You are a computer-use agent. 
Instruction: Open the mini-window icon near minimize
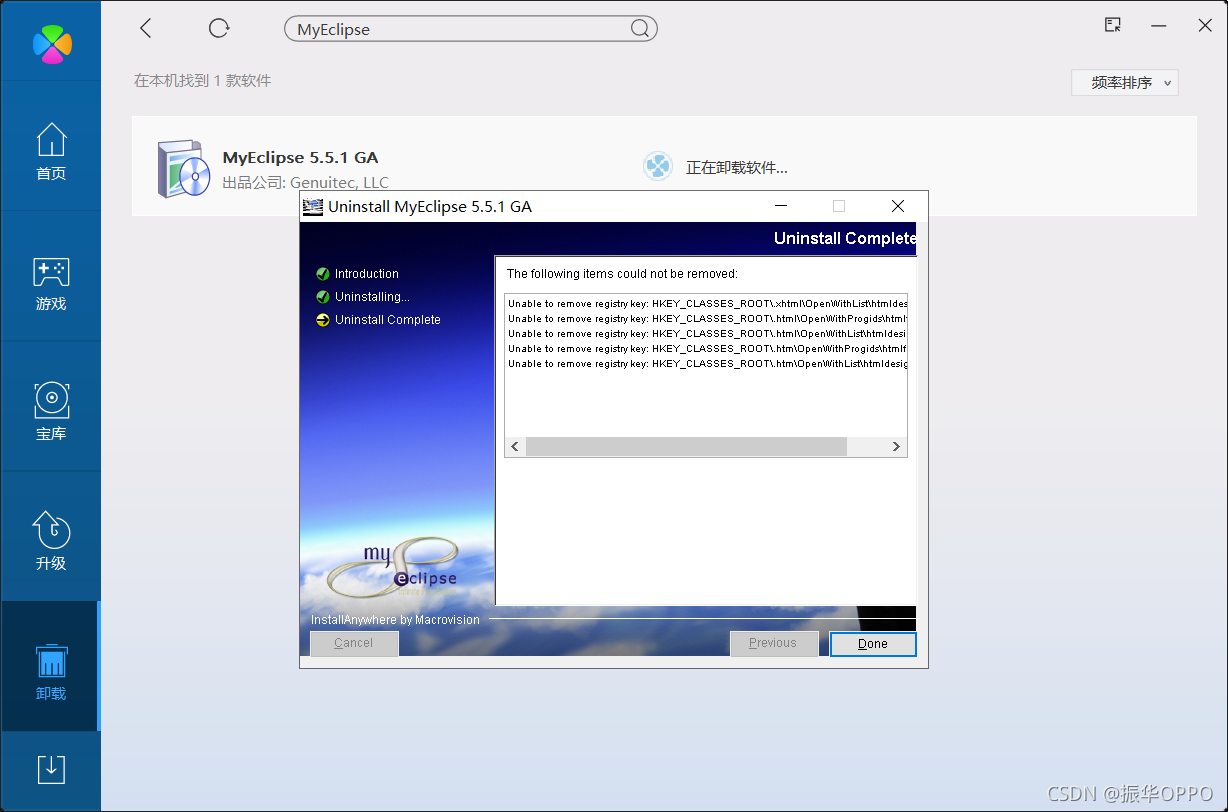point(1112,26)
